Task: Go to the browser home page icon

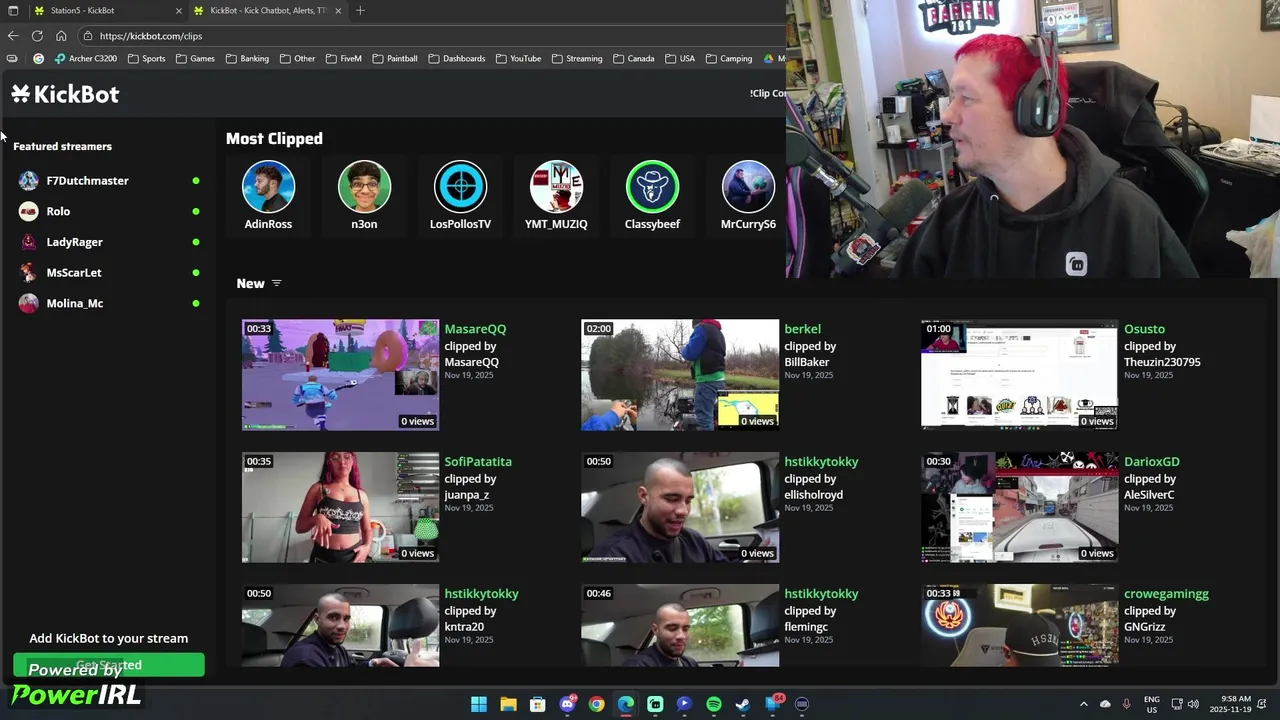Action: click(61, 36)
